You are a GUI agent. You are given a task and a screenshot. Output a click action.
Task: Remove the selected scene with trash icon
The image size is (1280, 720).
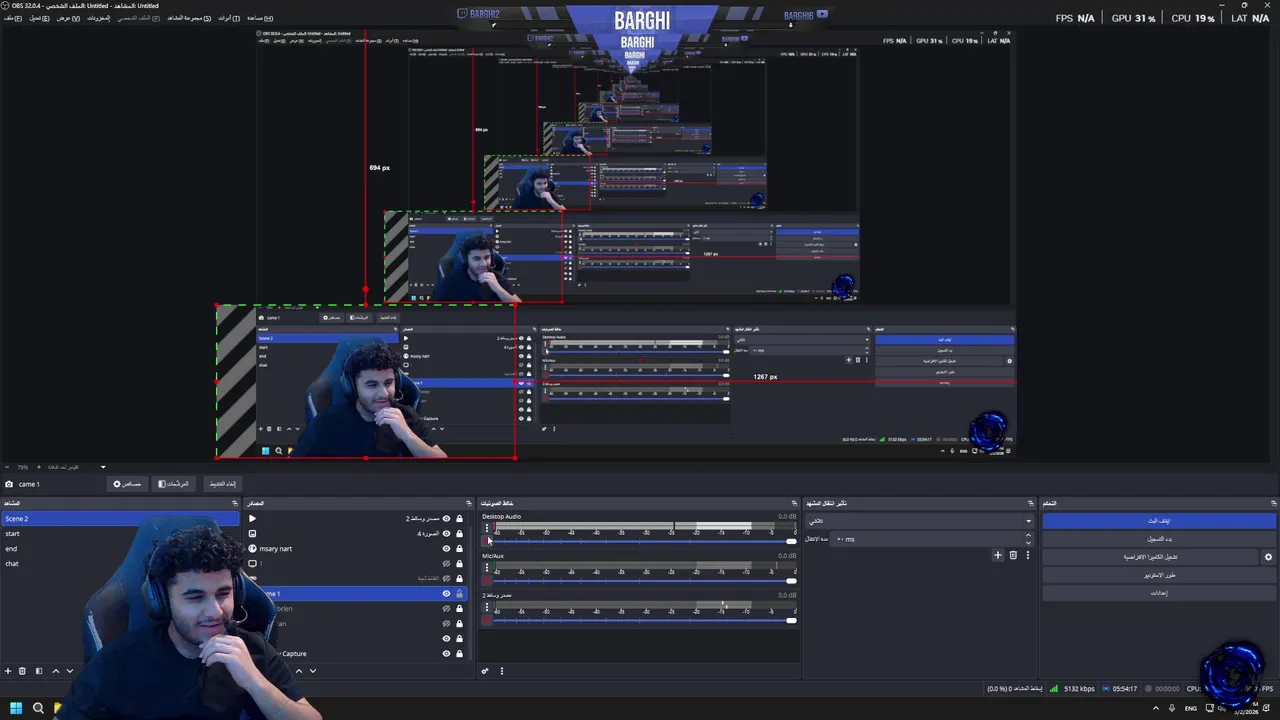click(x=22, y=671)
